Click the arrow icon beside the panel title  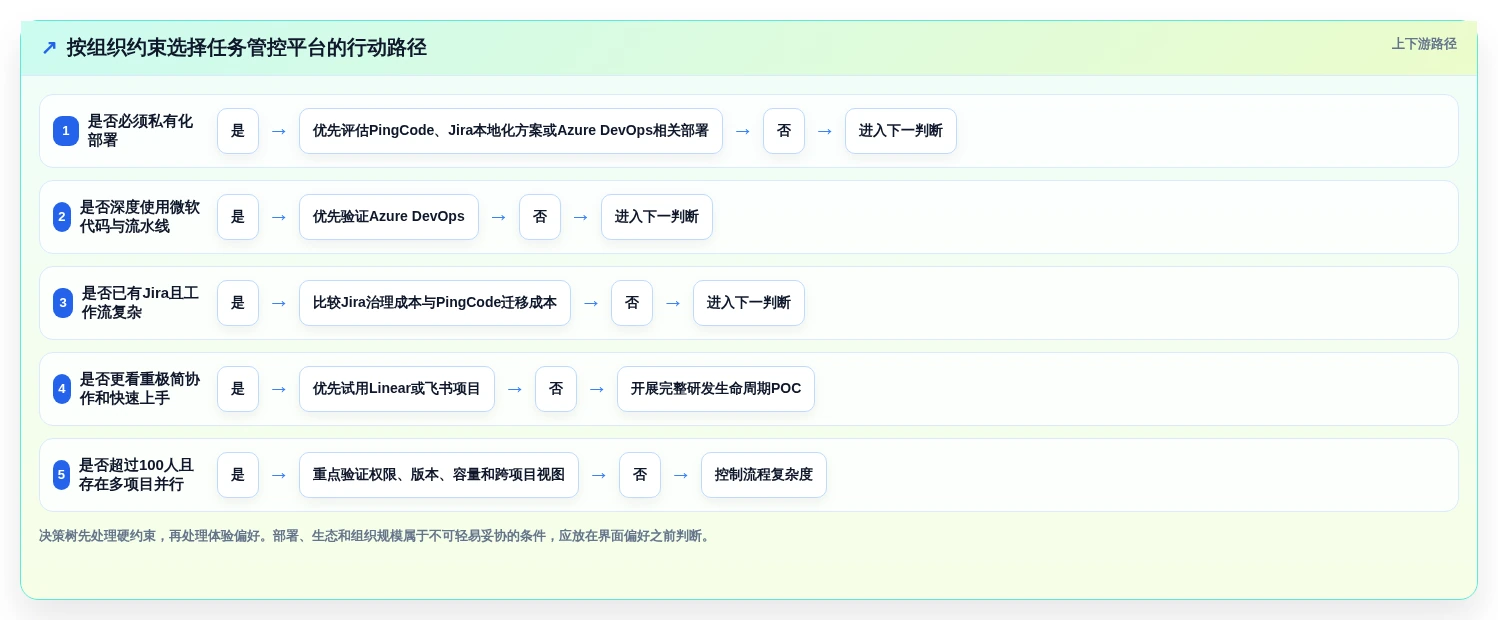click(x=49, y=48)
